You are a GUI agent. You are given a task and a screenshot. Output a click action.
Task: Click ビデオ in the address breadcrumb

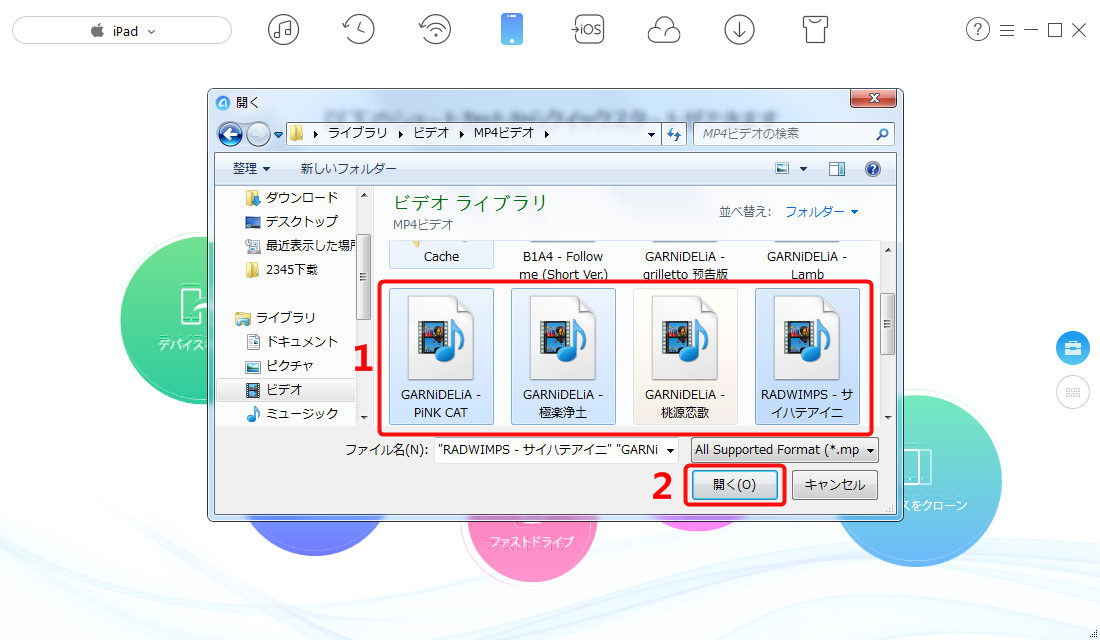(x=431, y=133)
